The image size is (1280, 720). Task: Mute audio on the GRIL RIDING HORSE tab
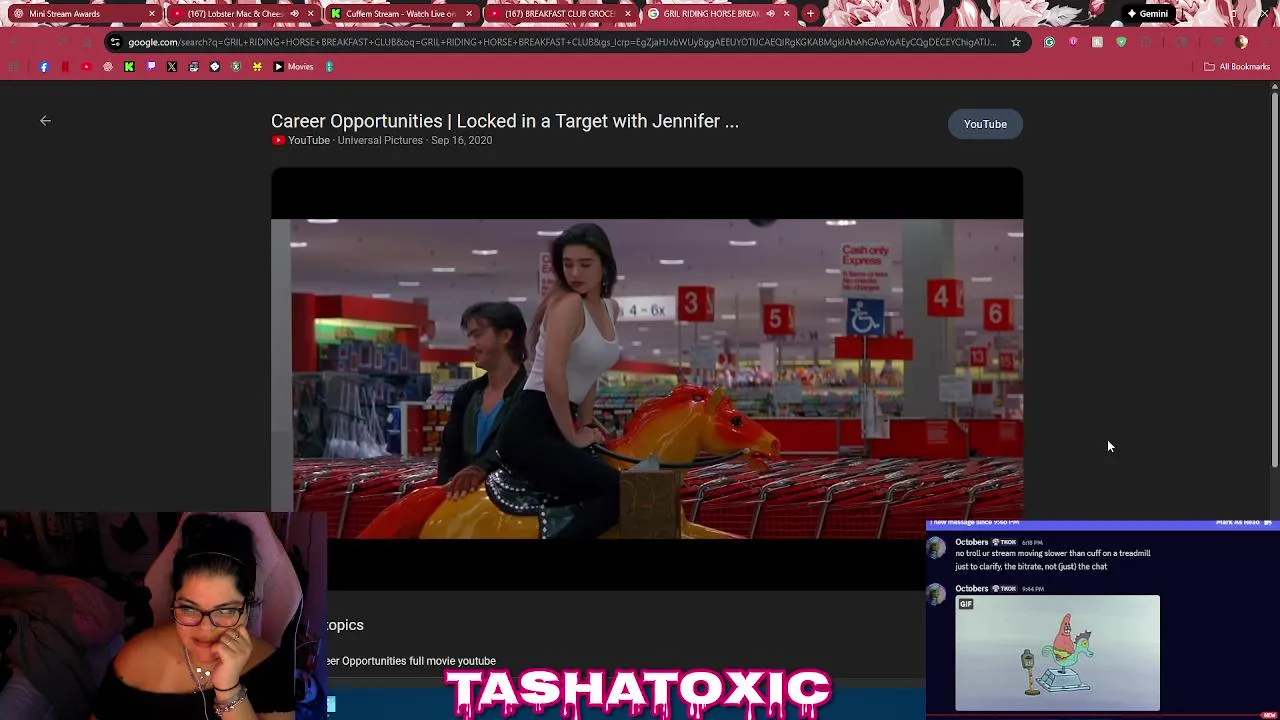coord(770,14)
